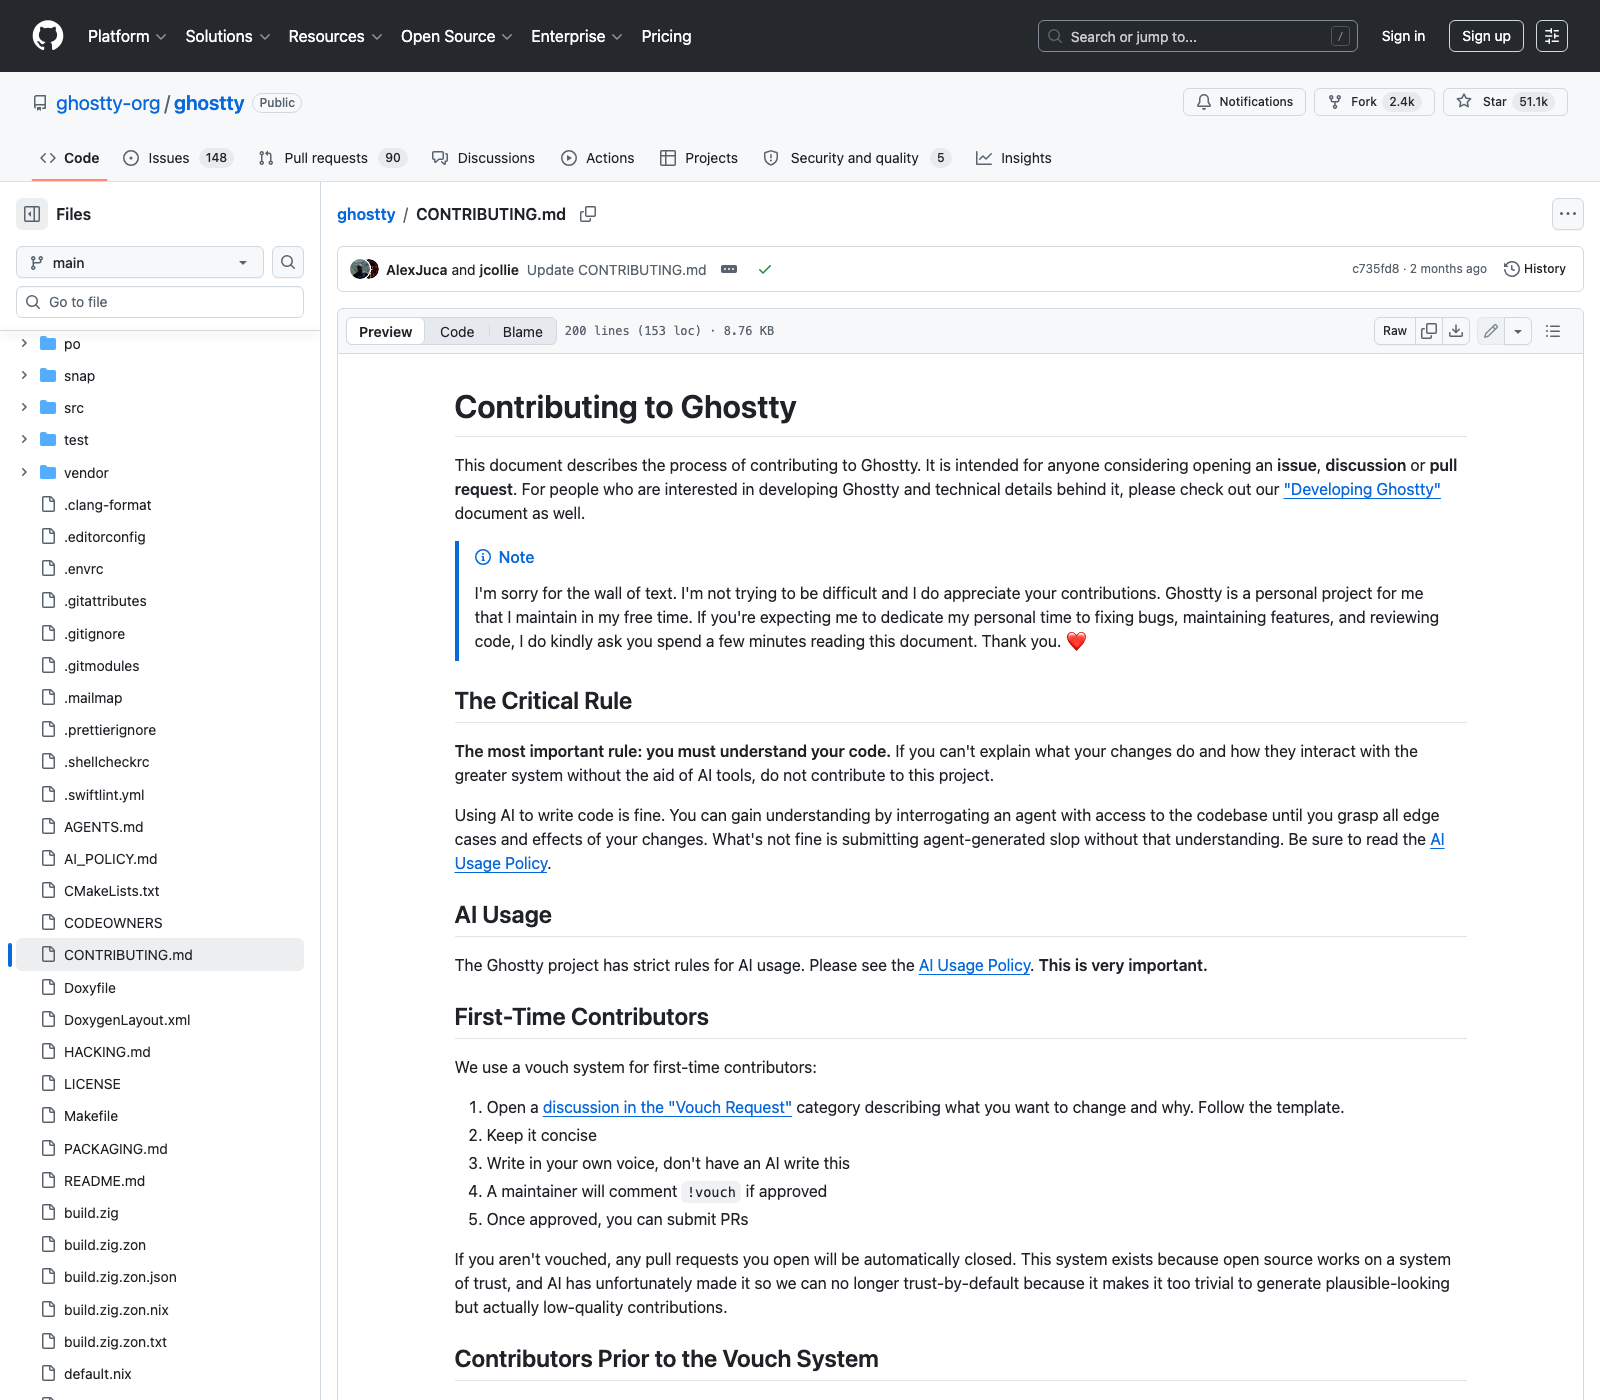Click the GitHub logo icon
Image resolution: width=1600 pixels, height=1400 pixels.
tap(48, 36)
